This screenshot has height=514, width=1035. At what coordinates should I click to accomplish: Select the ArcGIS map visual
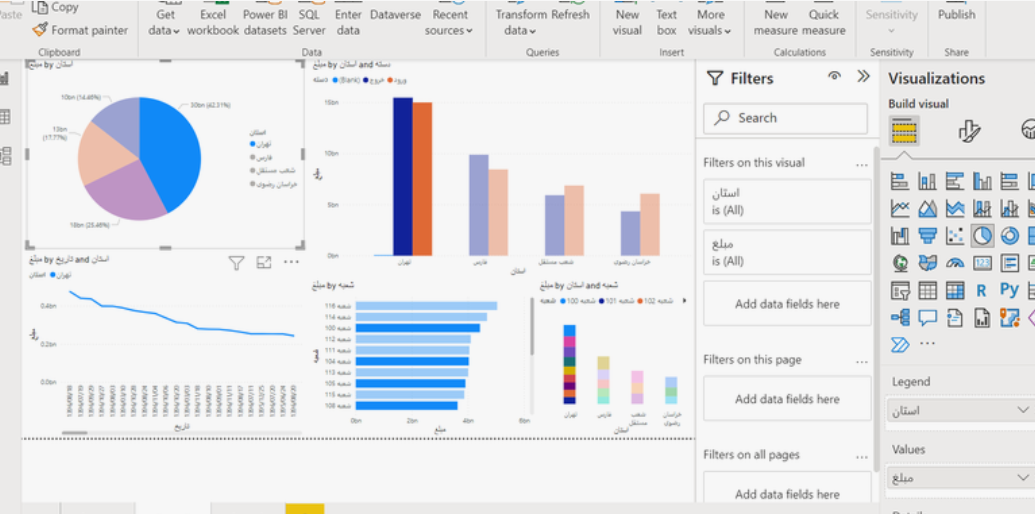coord(1009,318)
